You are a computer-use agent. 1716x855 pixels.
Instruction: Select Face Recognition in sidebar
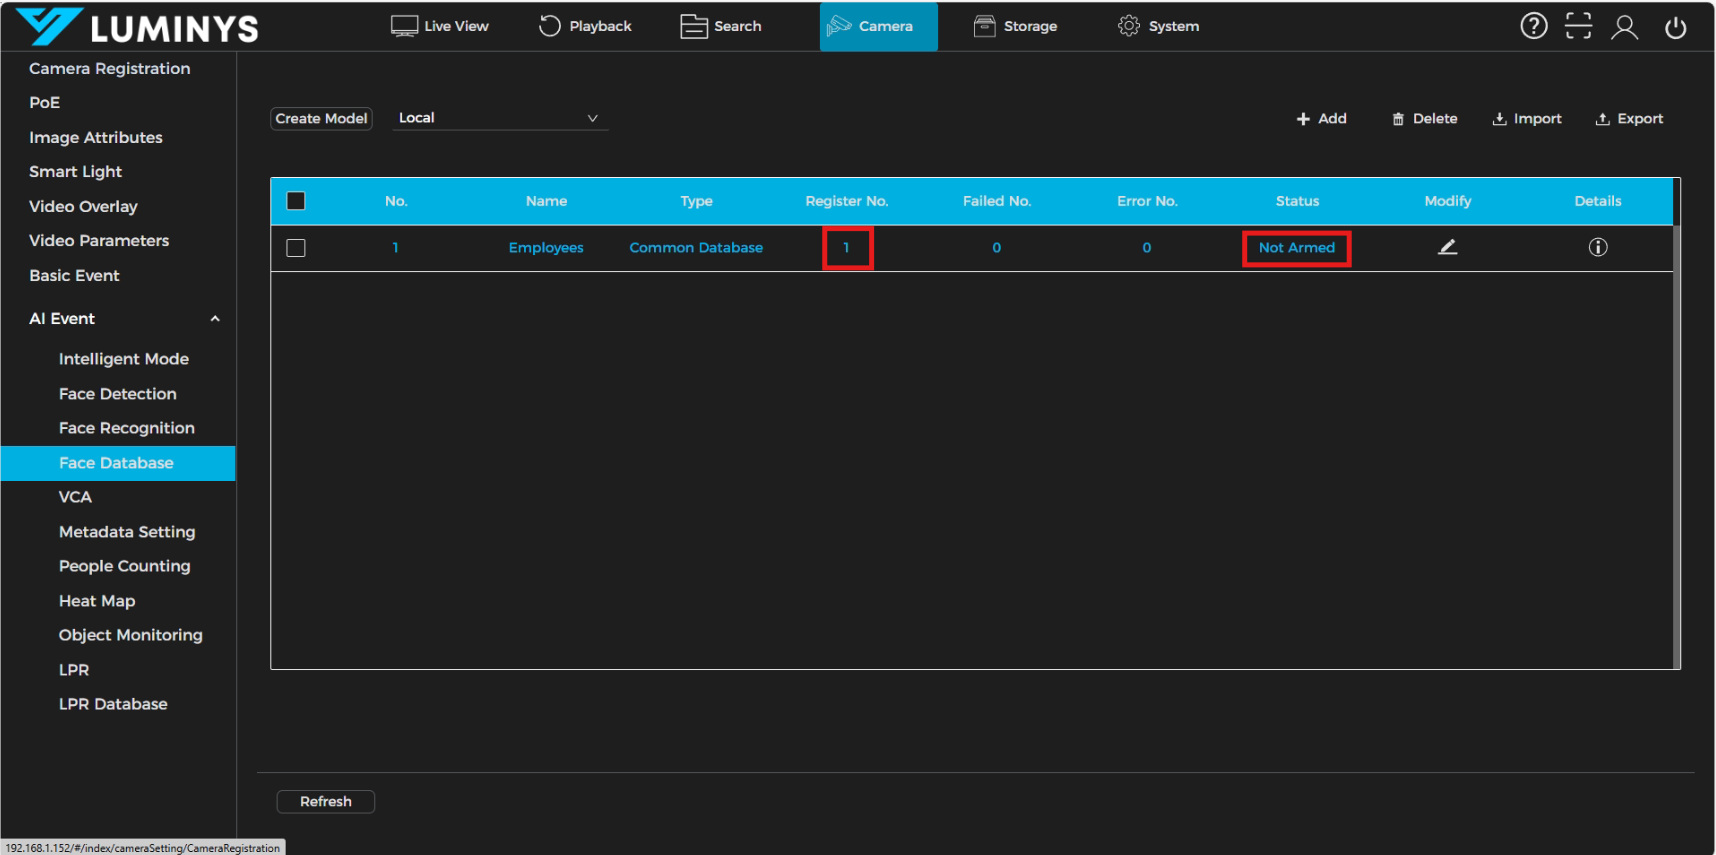pyautogui.click(x=126, y=428)
